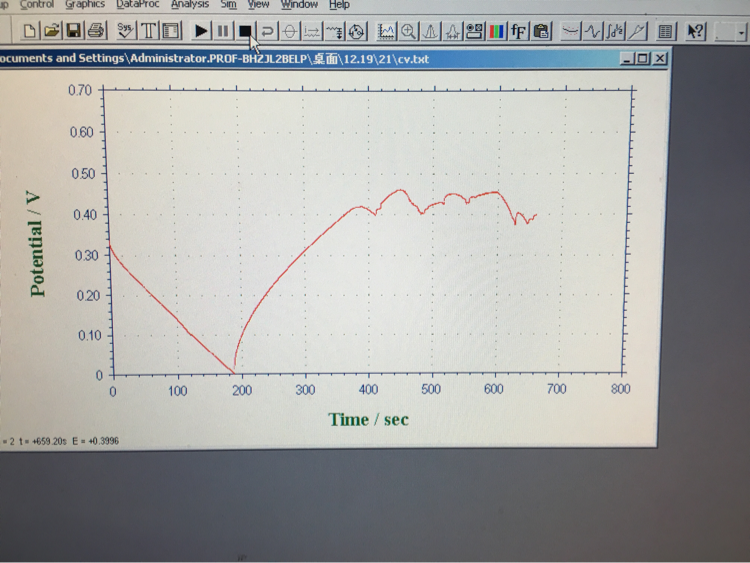750x563 pixels.
Task: Click the 0.40 potential axis value
Action: (85, 215)
